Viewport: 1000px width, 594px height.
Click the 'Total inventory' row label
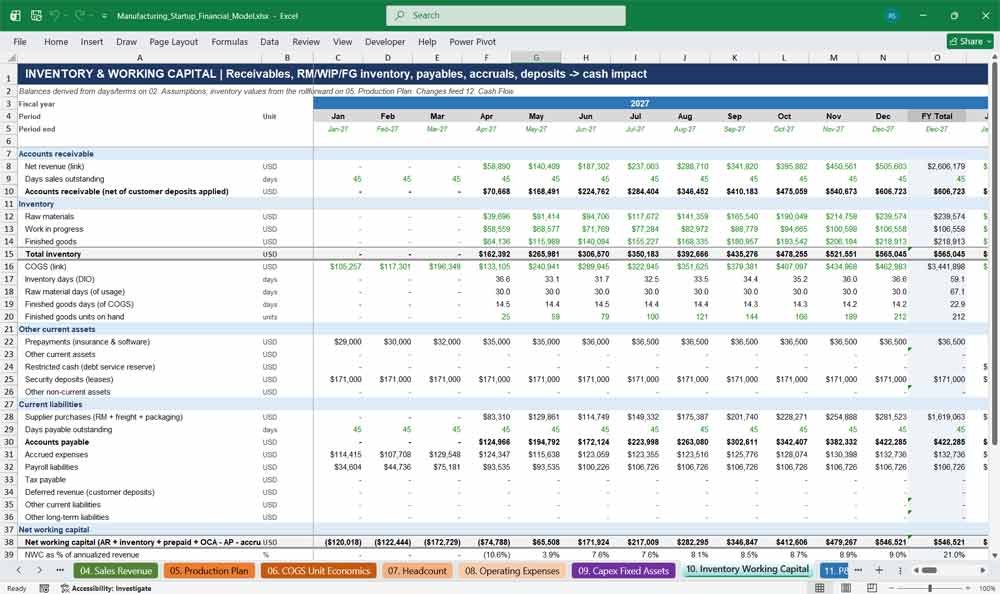coord(53,254)
